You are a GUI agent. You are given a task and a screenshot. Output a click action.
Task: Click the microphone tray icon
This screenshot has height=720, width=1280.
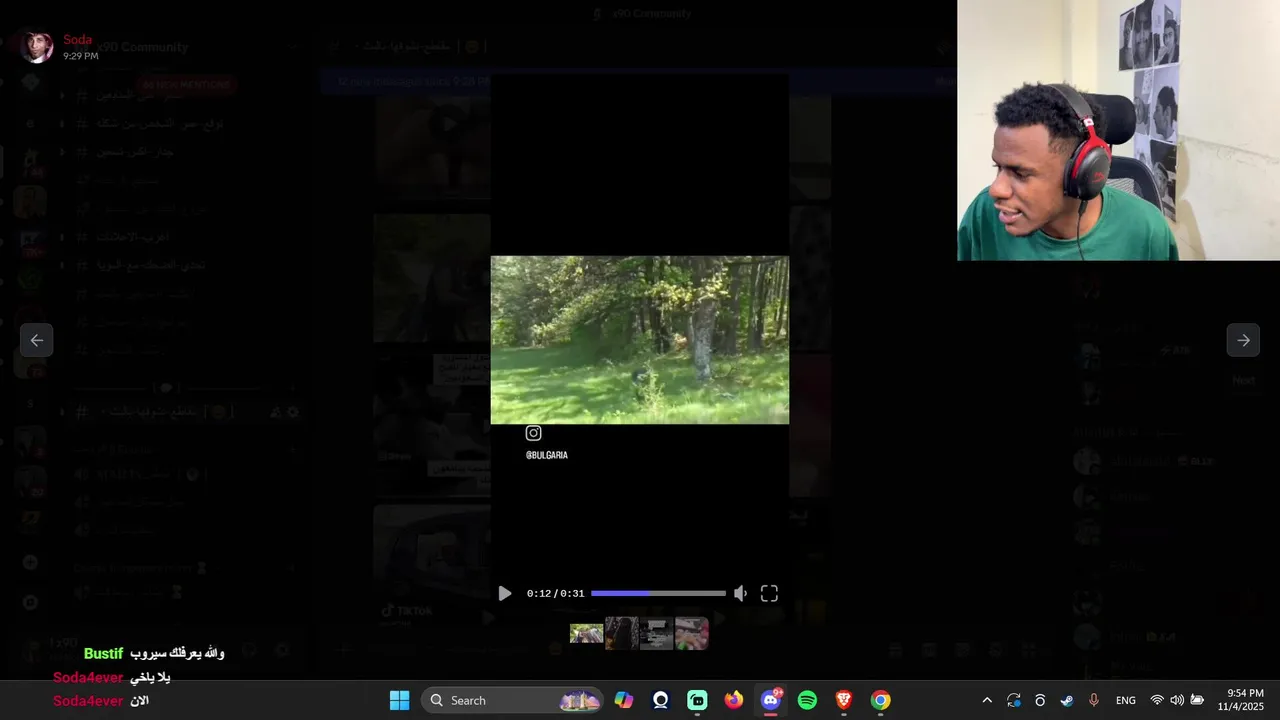[1093, 700]
